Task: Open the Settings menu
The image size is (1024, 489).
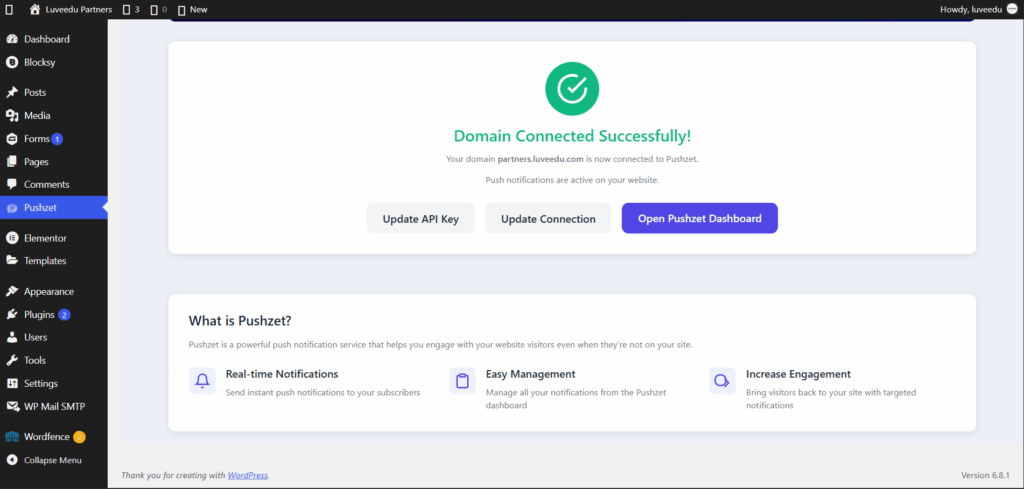Action: pyautogui.click(x=54, y=383)
